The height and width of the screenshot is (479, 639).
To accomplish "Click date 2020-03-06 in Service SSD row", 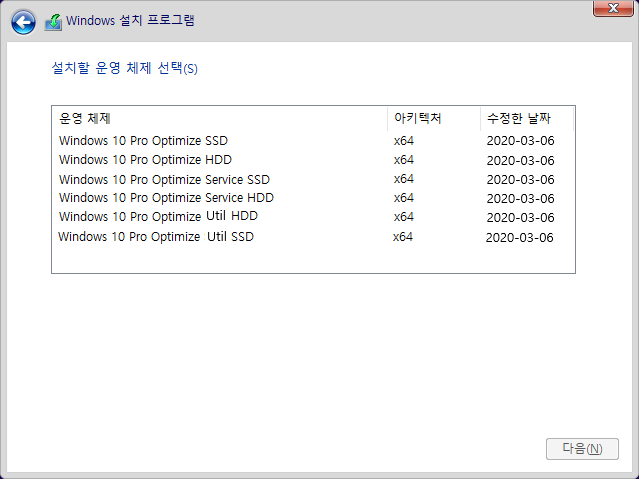I will (520, 180).
